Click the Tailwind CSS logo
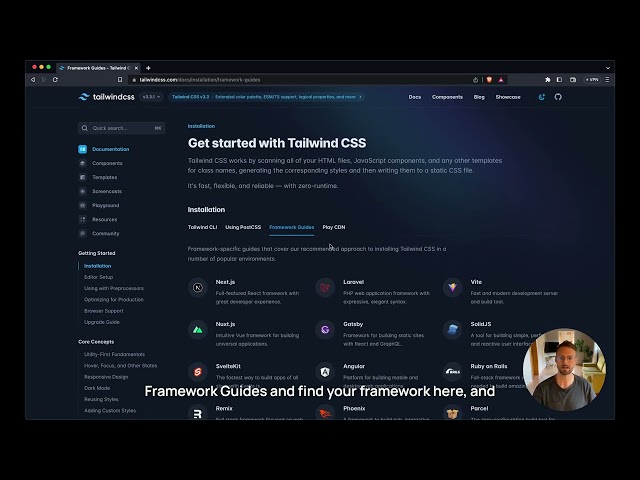Screen dimensions: 640x480 tap(106, 97)
